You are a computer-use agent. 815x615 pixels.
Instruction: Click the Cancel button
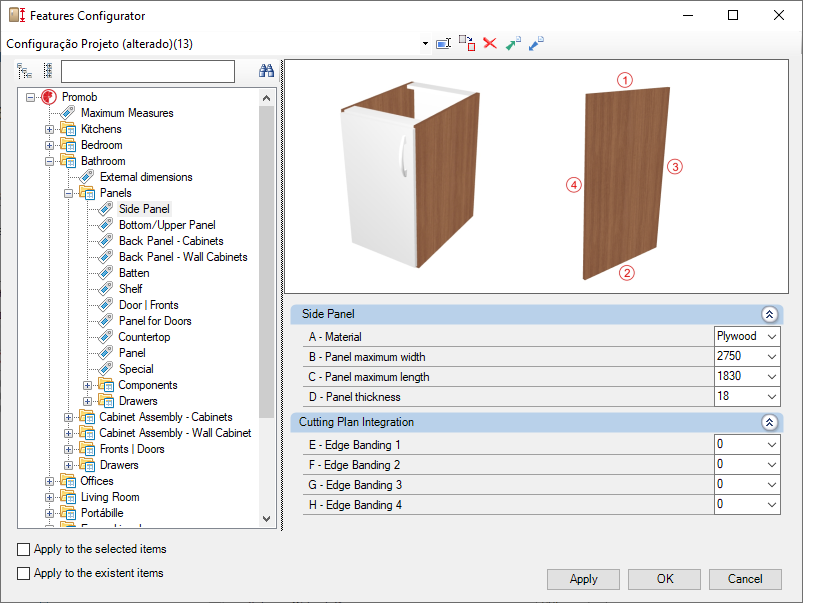point(745,579)
